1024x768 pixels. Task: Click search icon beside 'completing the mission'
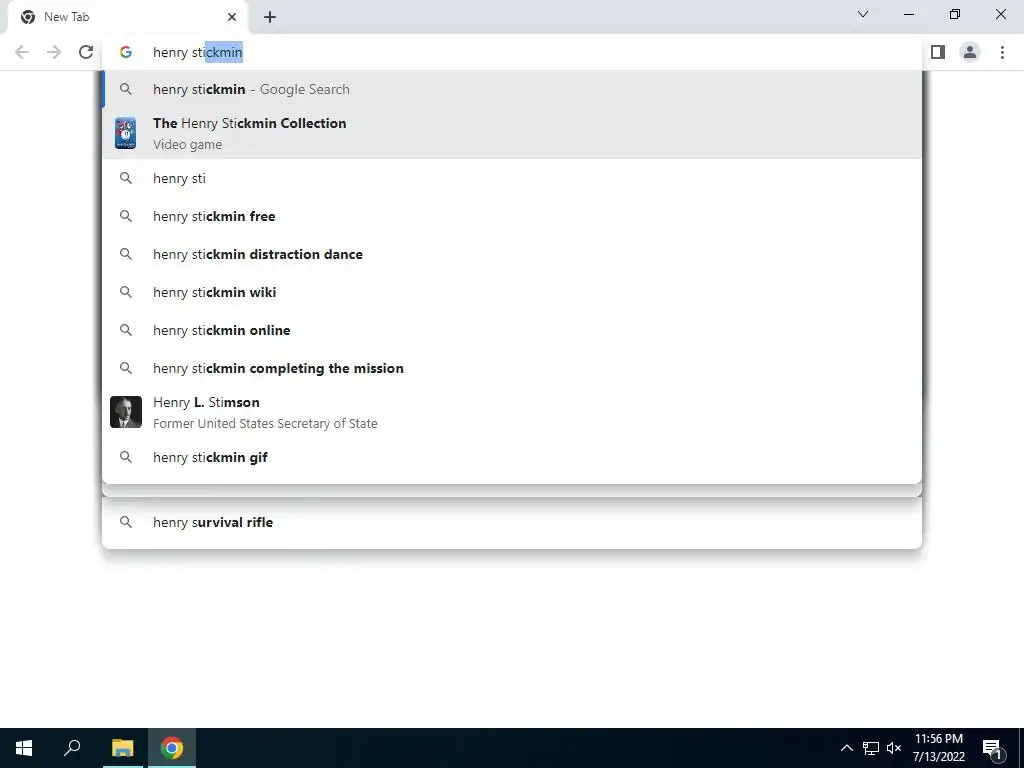pos(126,368)
